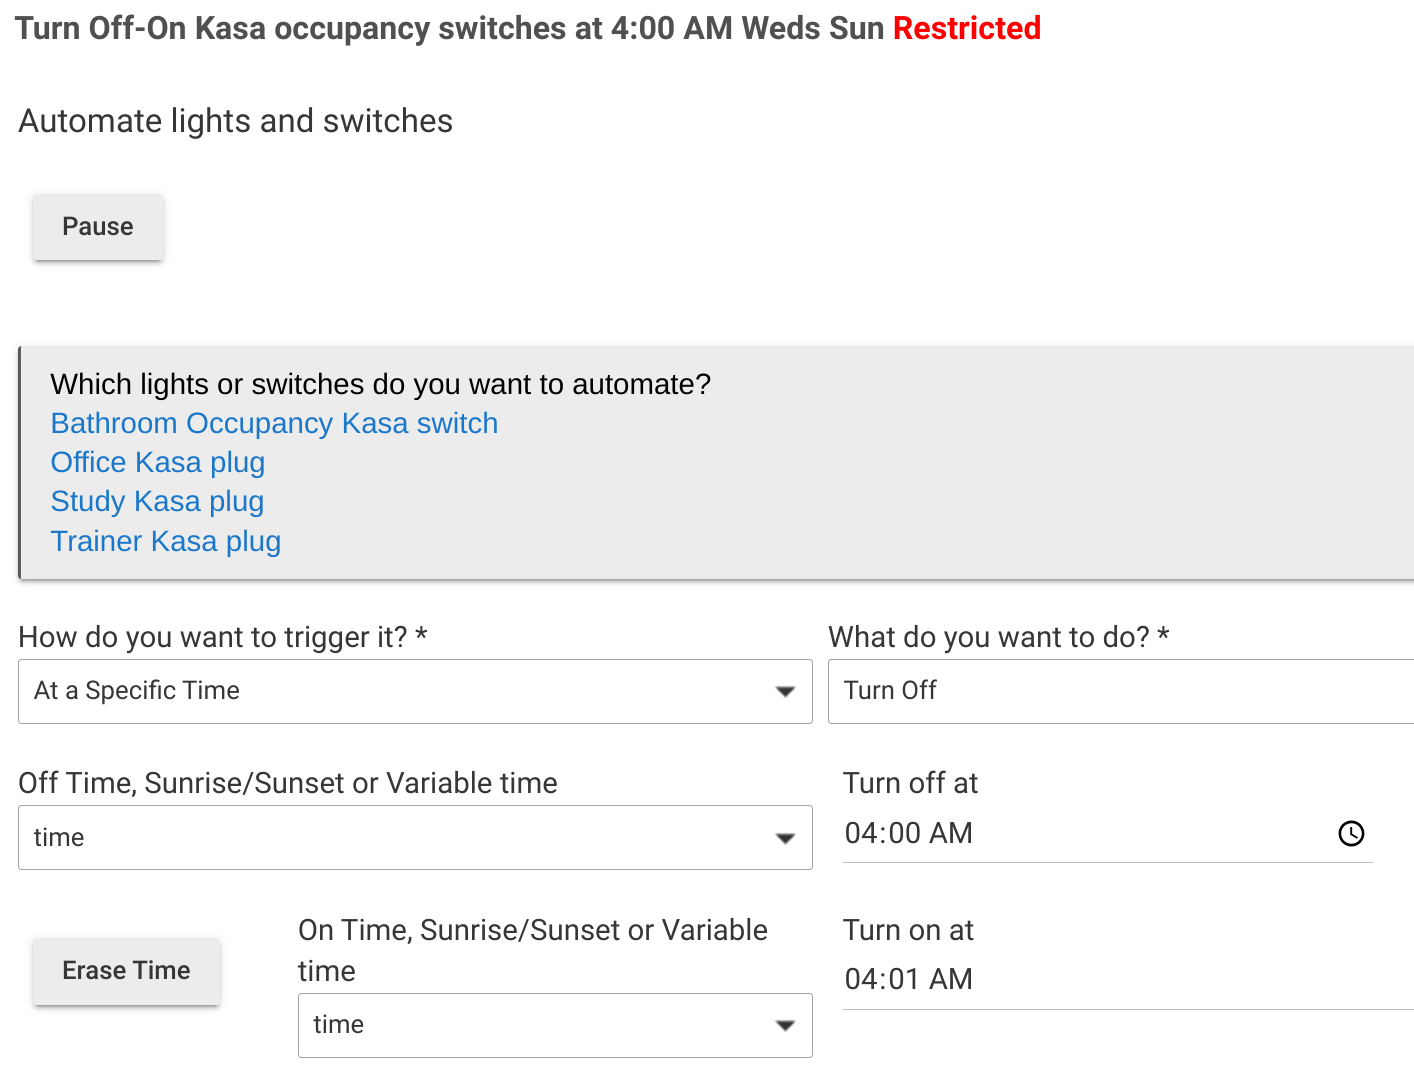1414x1083 pixels.
Task: Click the Pause button
Action: (98, 227)
